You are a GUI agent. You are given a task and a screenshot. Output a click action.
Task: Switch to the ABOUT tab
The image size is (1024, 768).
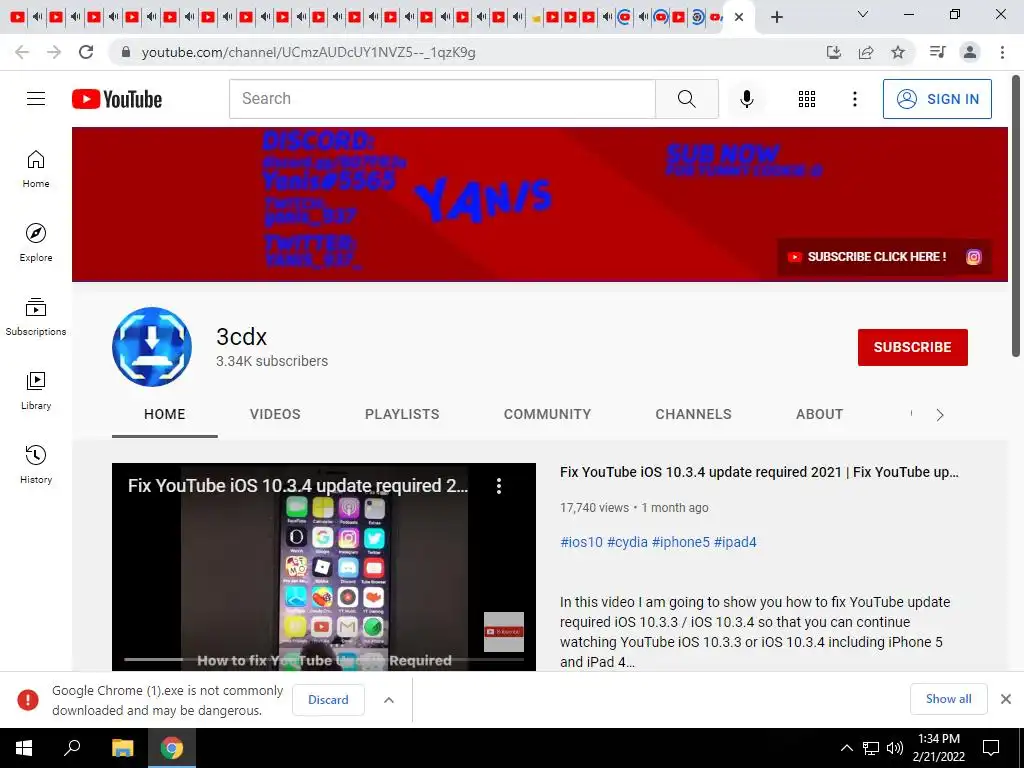[819, 415]
